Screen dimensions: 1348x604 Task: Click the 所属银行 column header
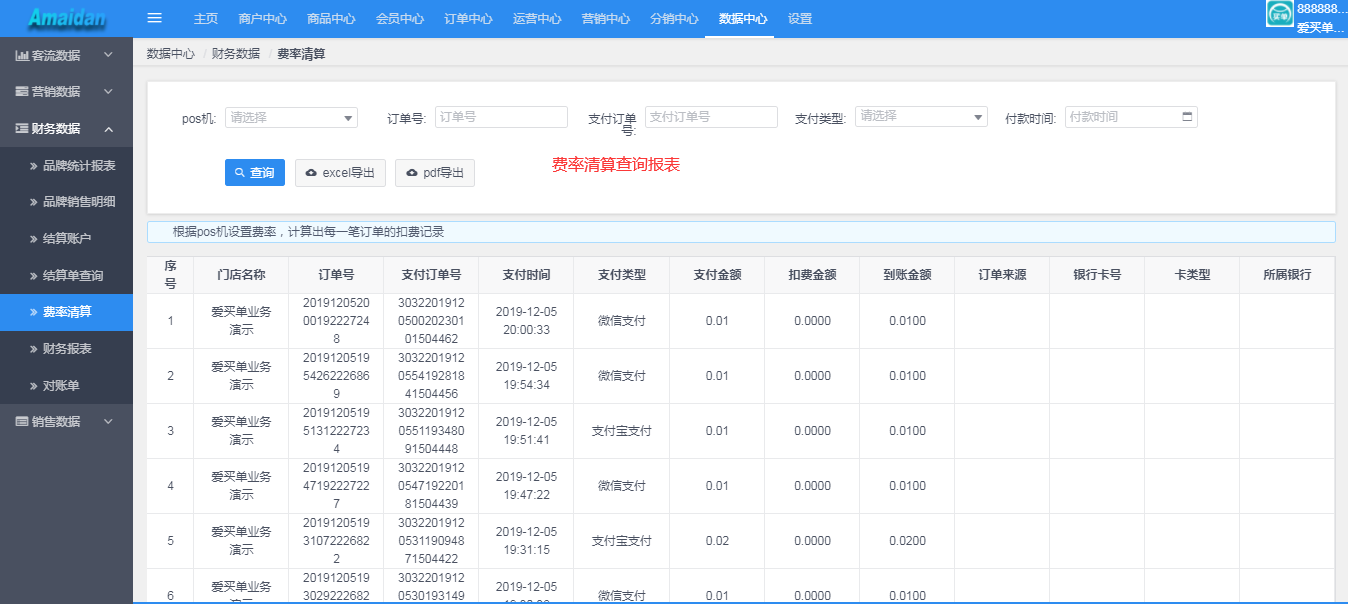tap(1287, 275)
